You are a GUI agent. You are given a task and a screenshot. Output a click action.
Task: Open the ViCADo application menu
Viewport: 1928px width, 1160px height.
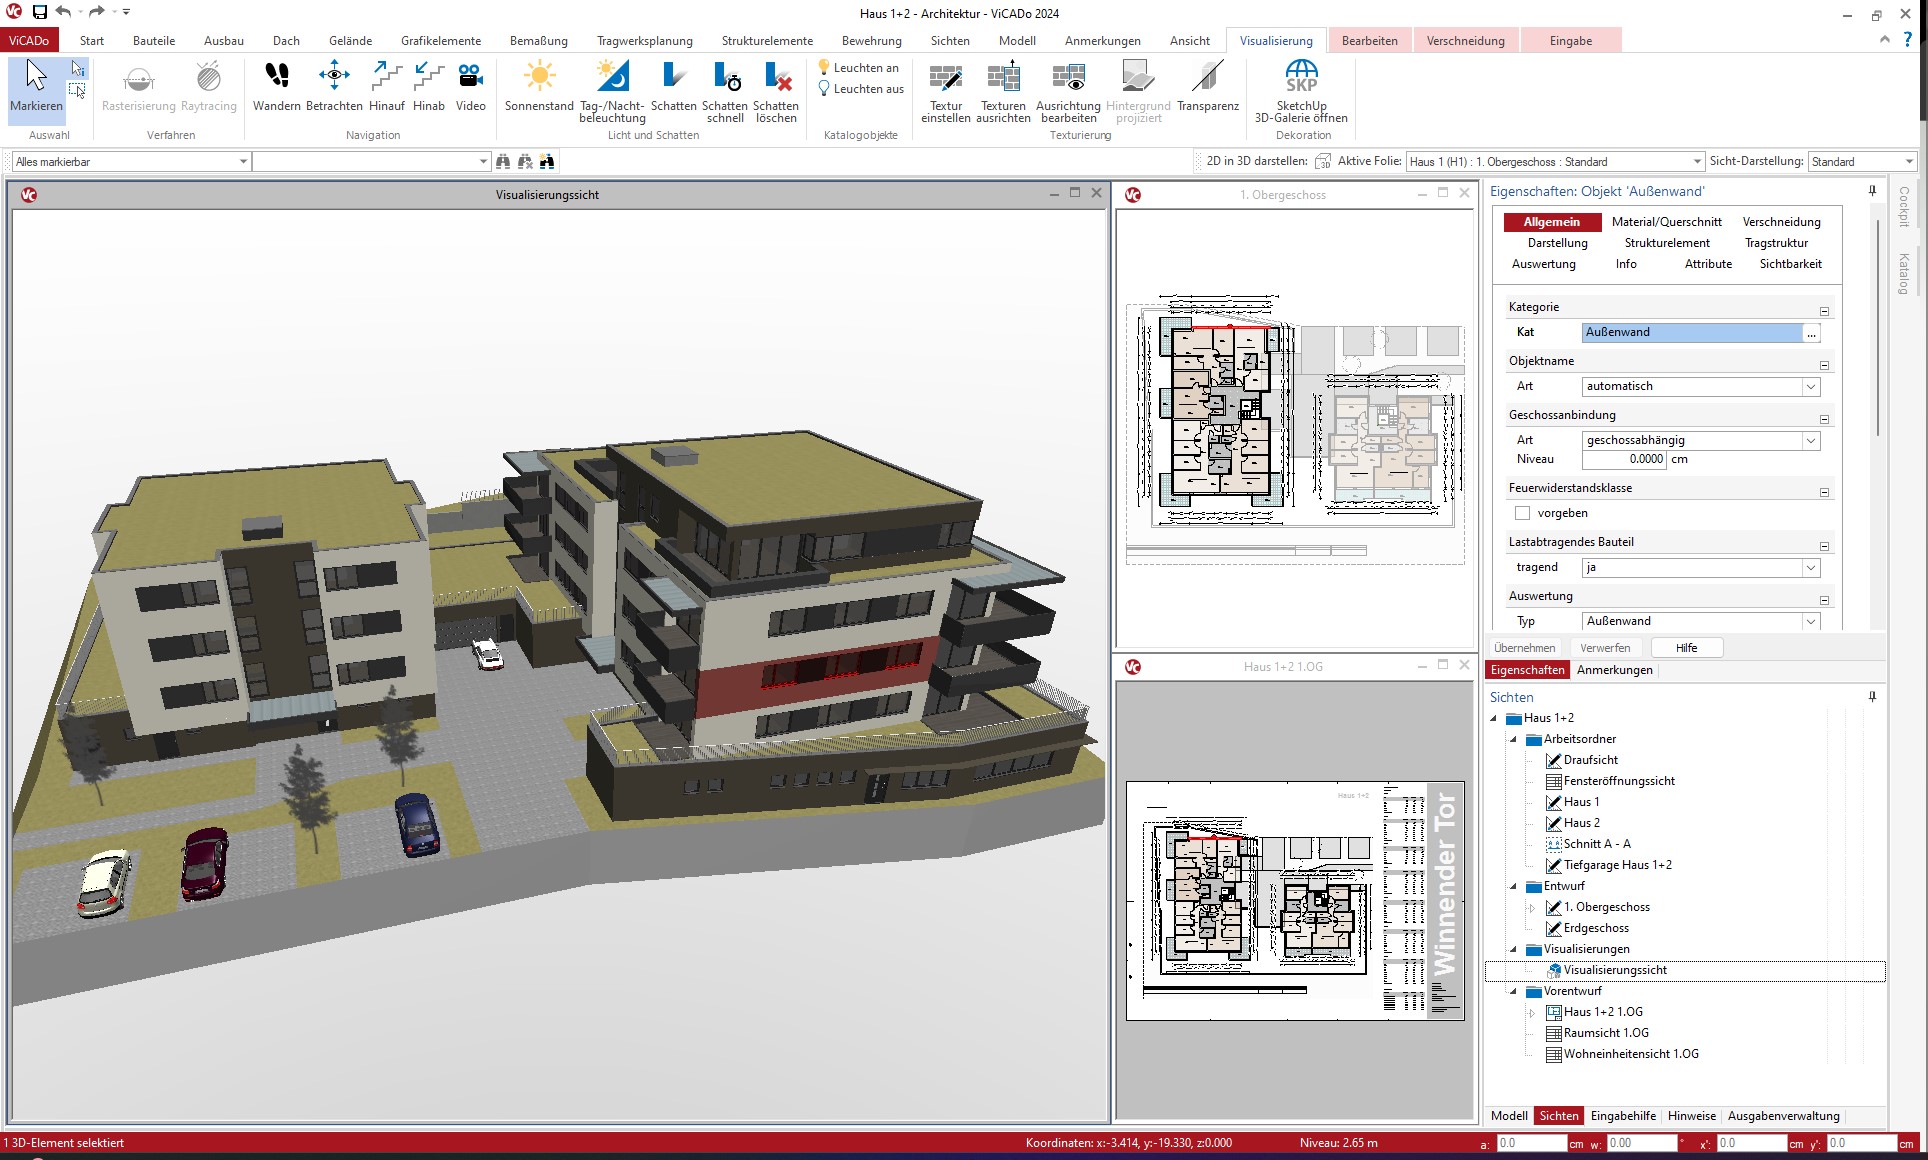click(29, 41)
